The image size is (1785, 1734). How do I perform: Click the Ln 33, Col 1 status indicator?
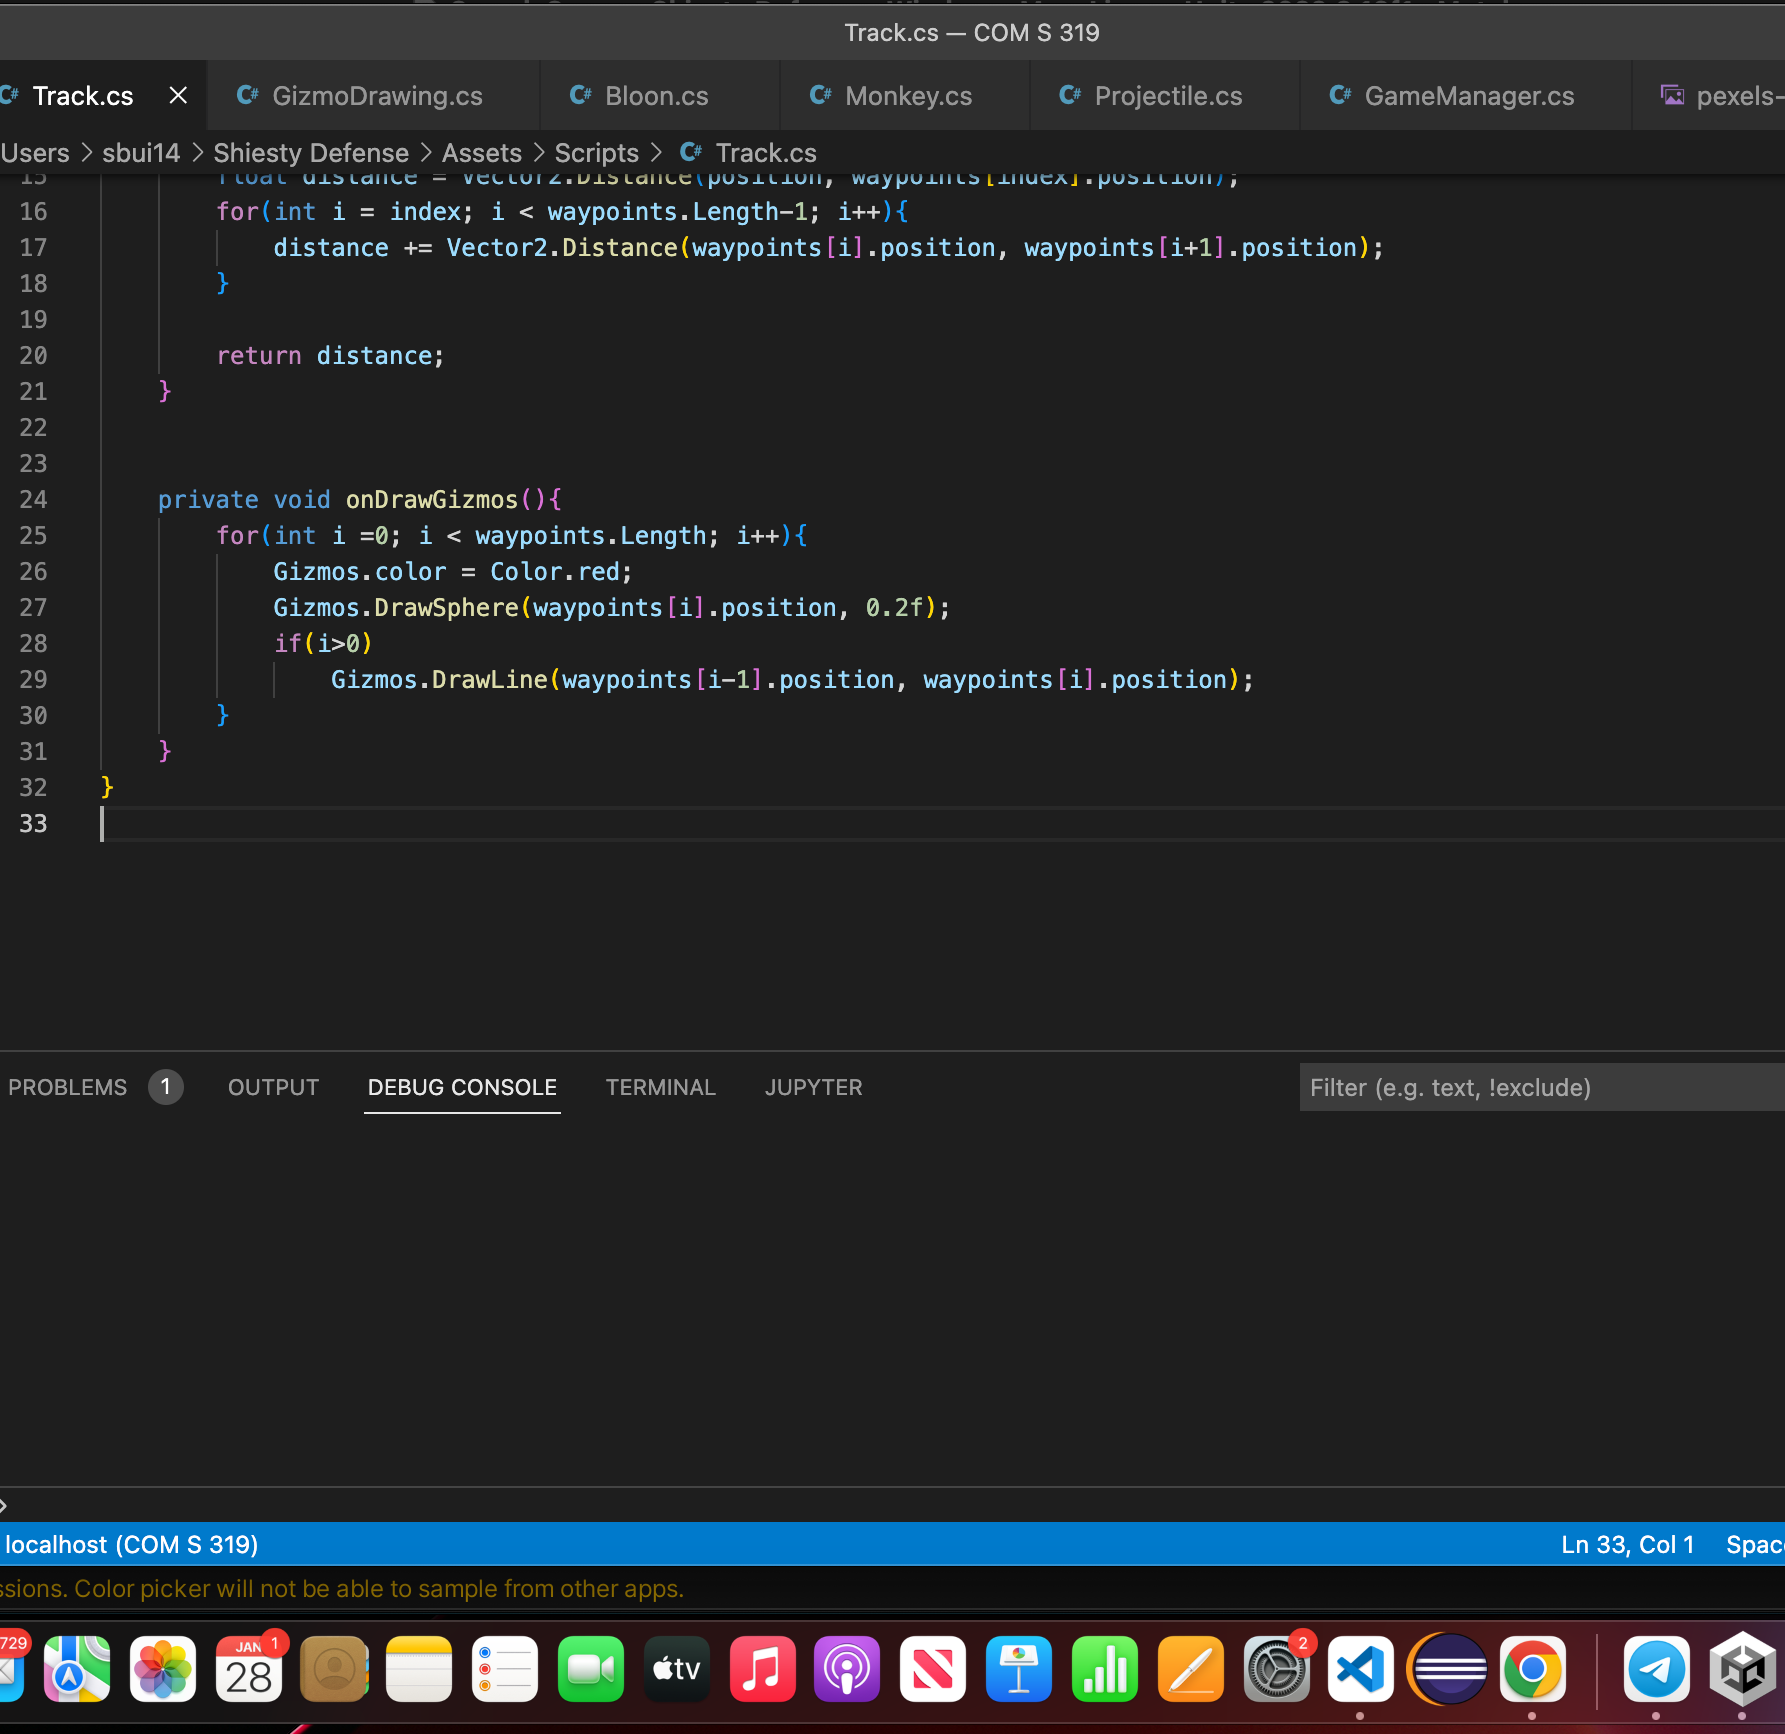[x=1627, y=1545]
